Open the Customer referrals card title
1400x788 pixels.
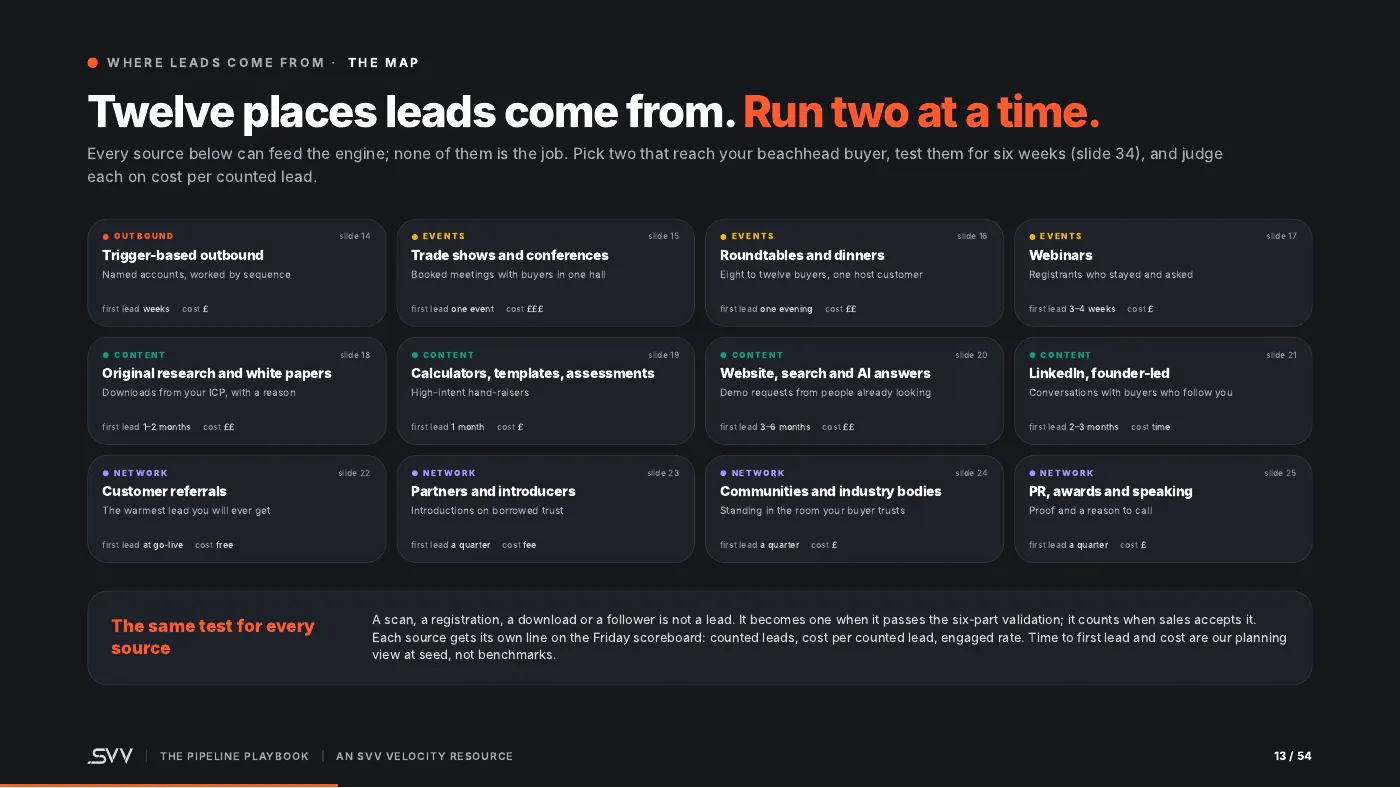pyautogui.click(x=164, y=491)
